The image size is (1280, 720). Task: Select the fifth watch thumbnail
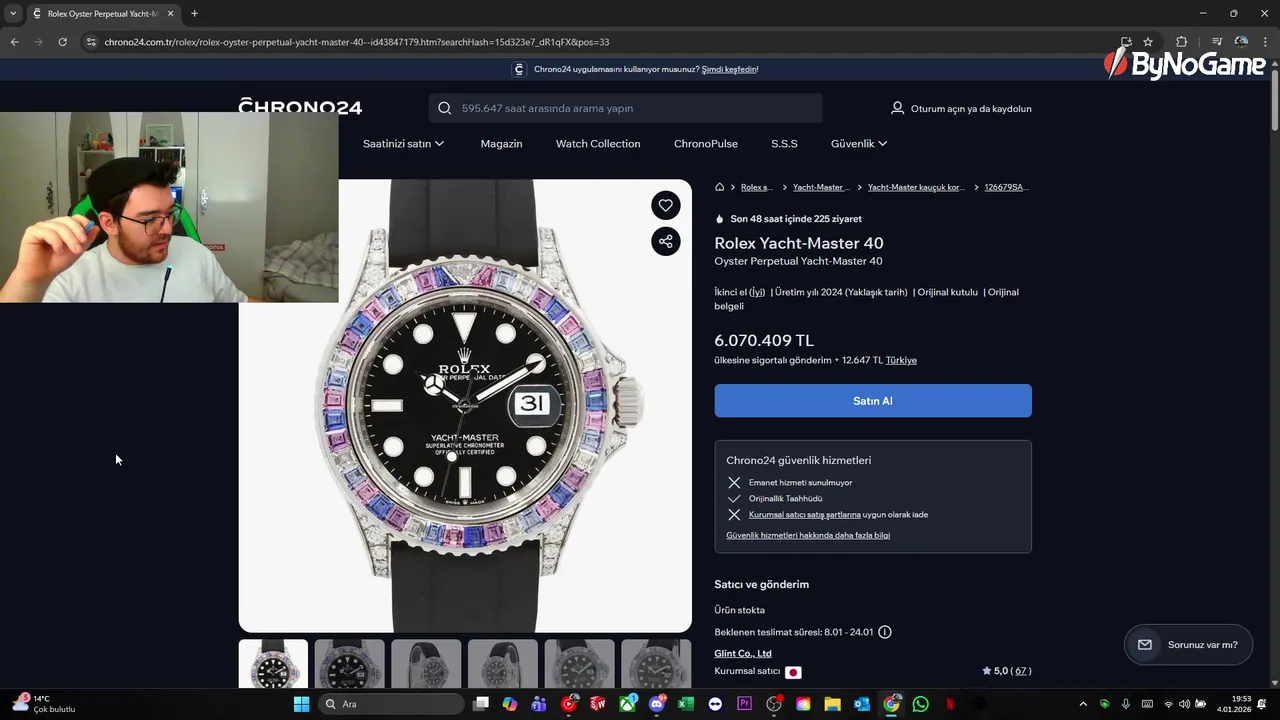[x=580, y=664]
